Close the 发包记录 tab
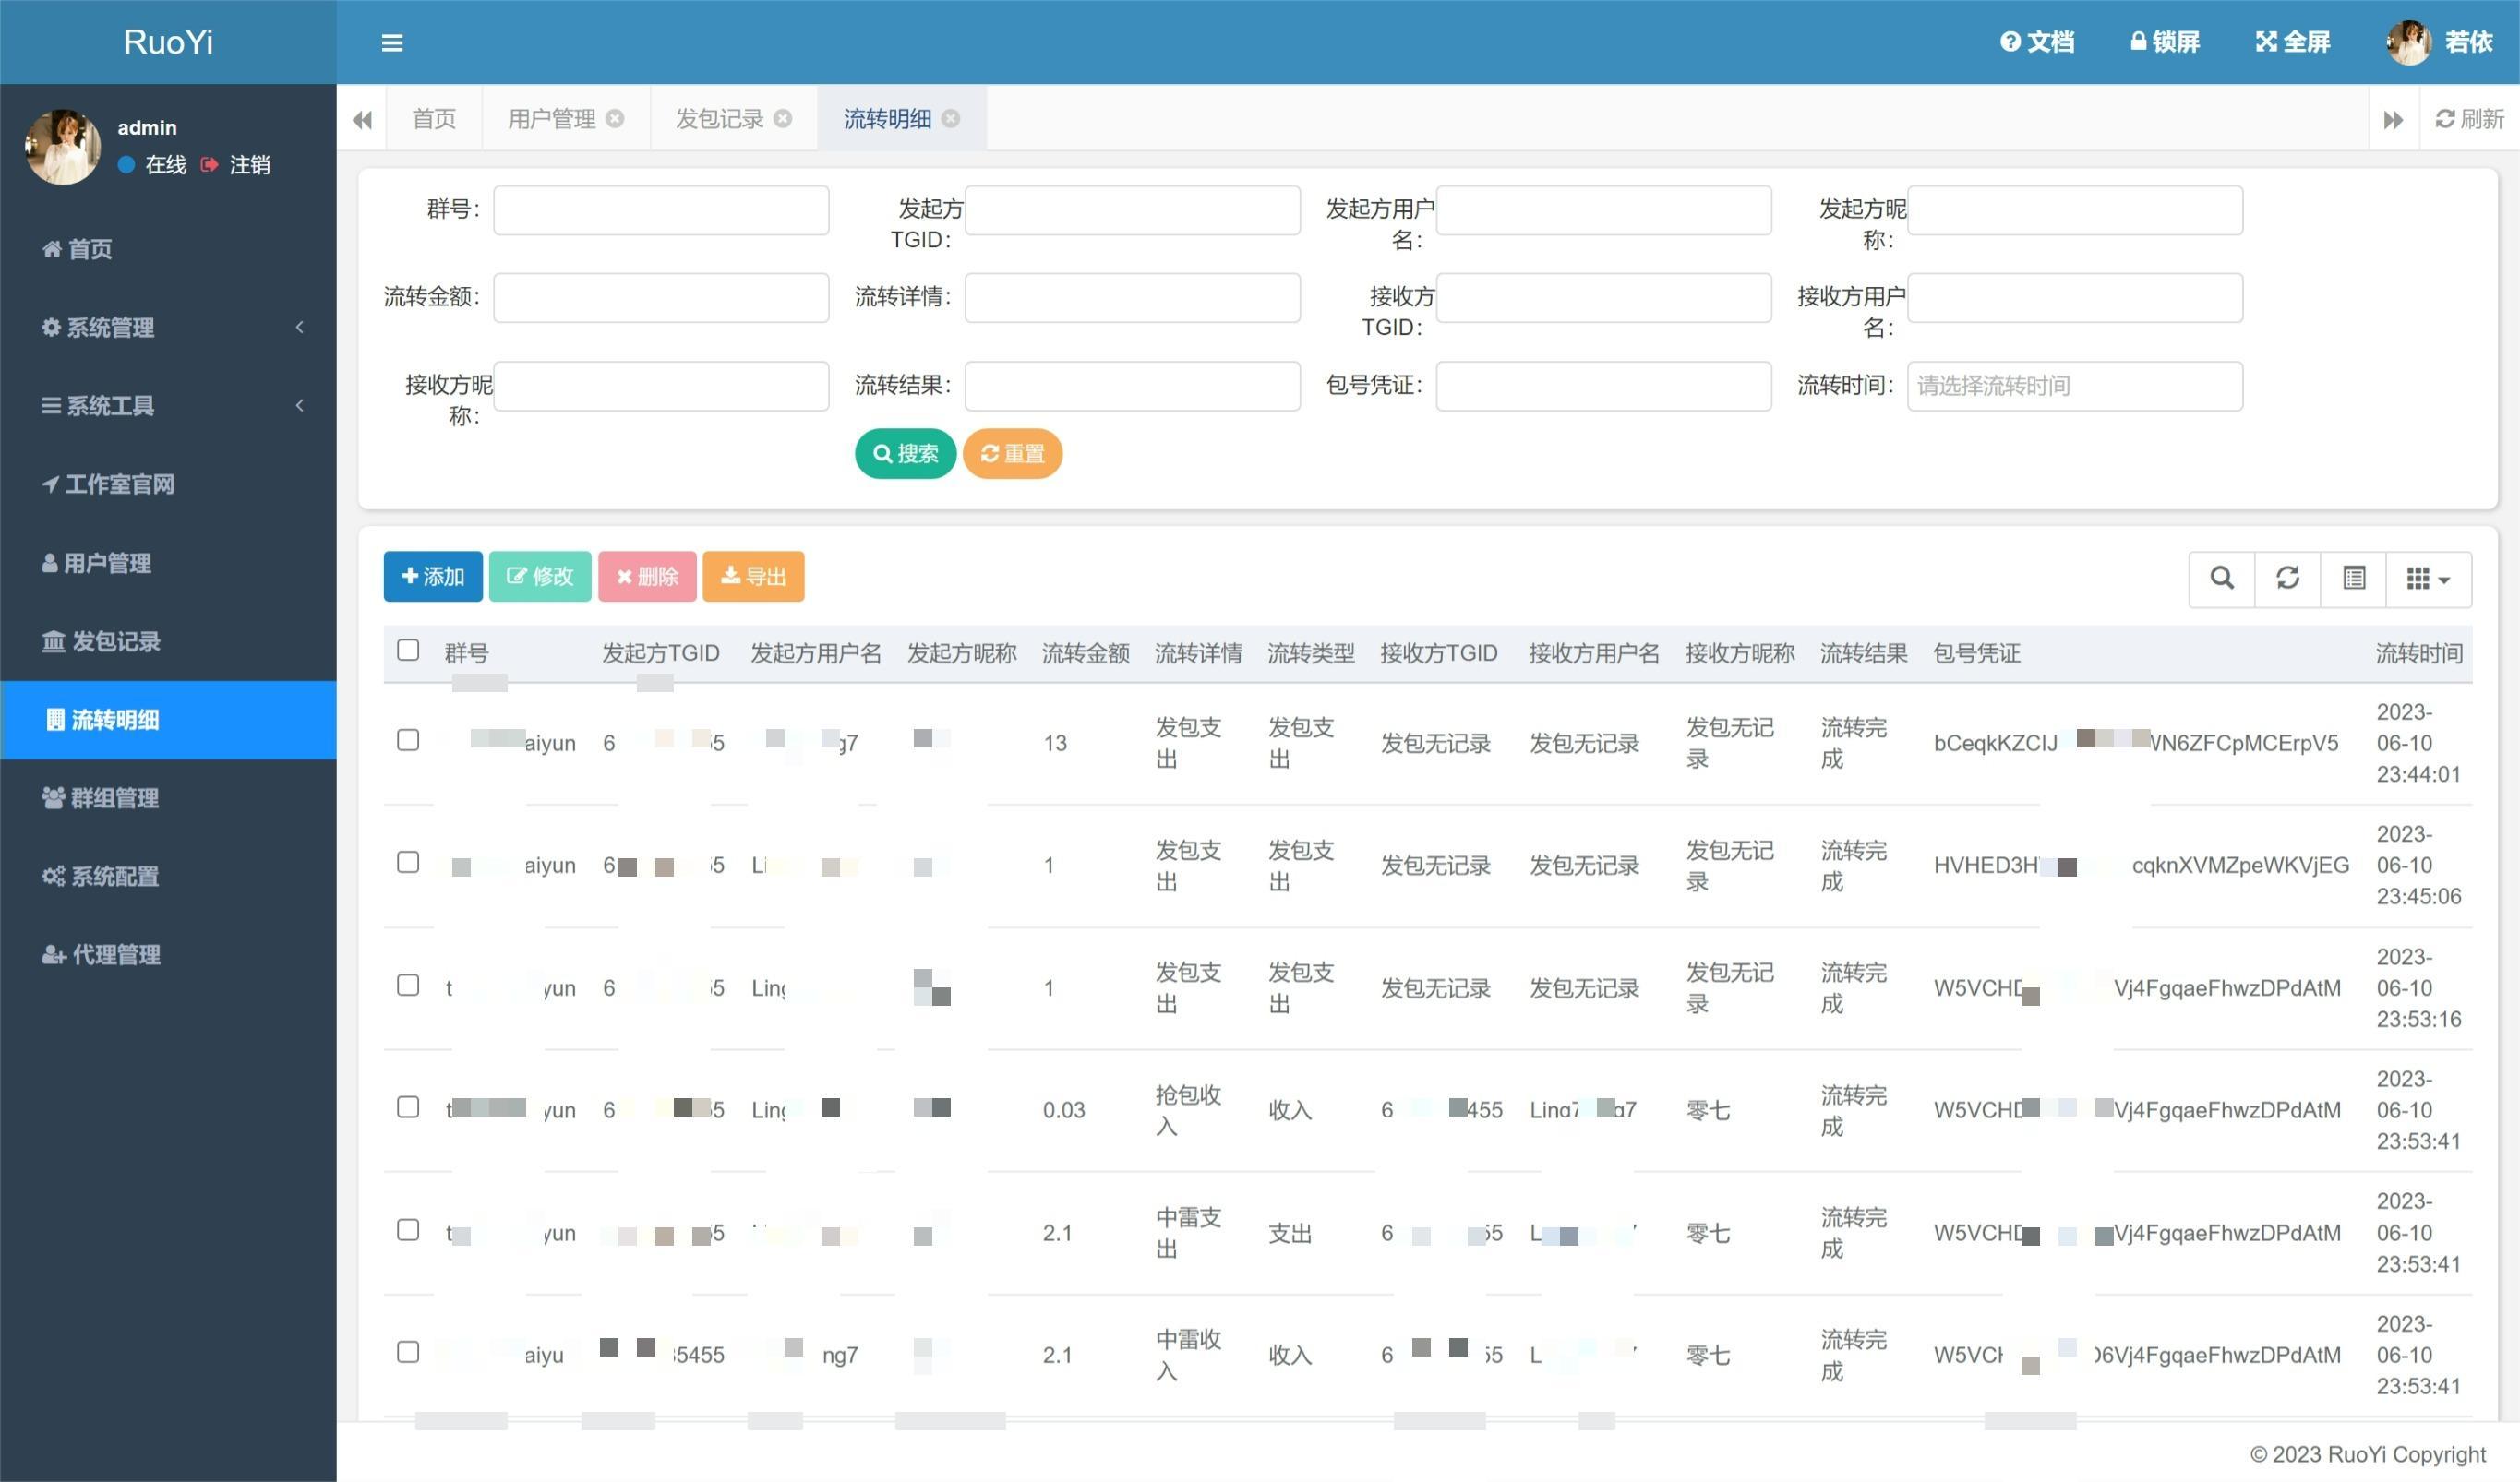Viewport: 2520px width, 1482px height. 783,119
